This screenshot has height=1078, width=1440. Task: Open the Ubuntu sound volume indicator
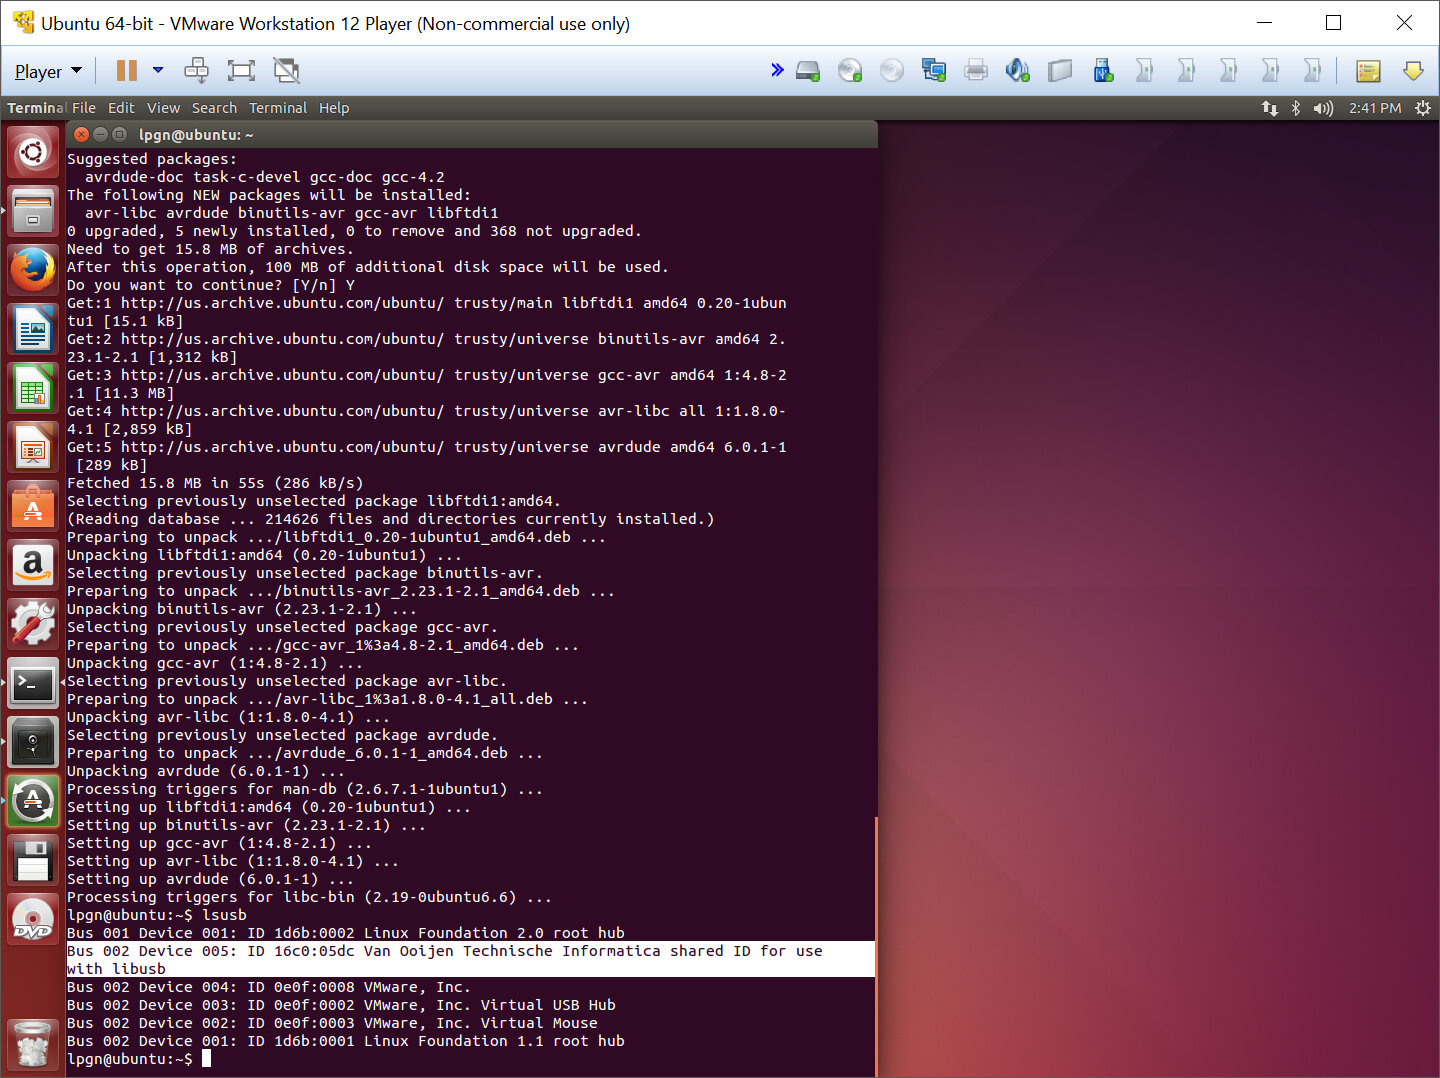1323,108
